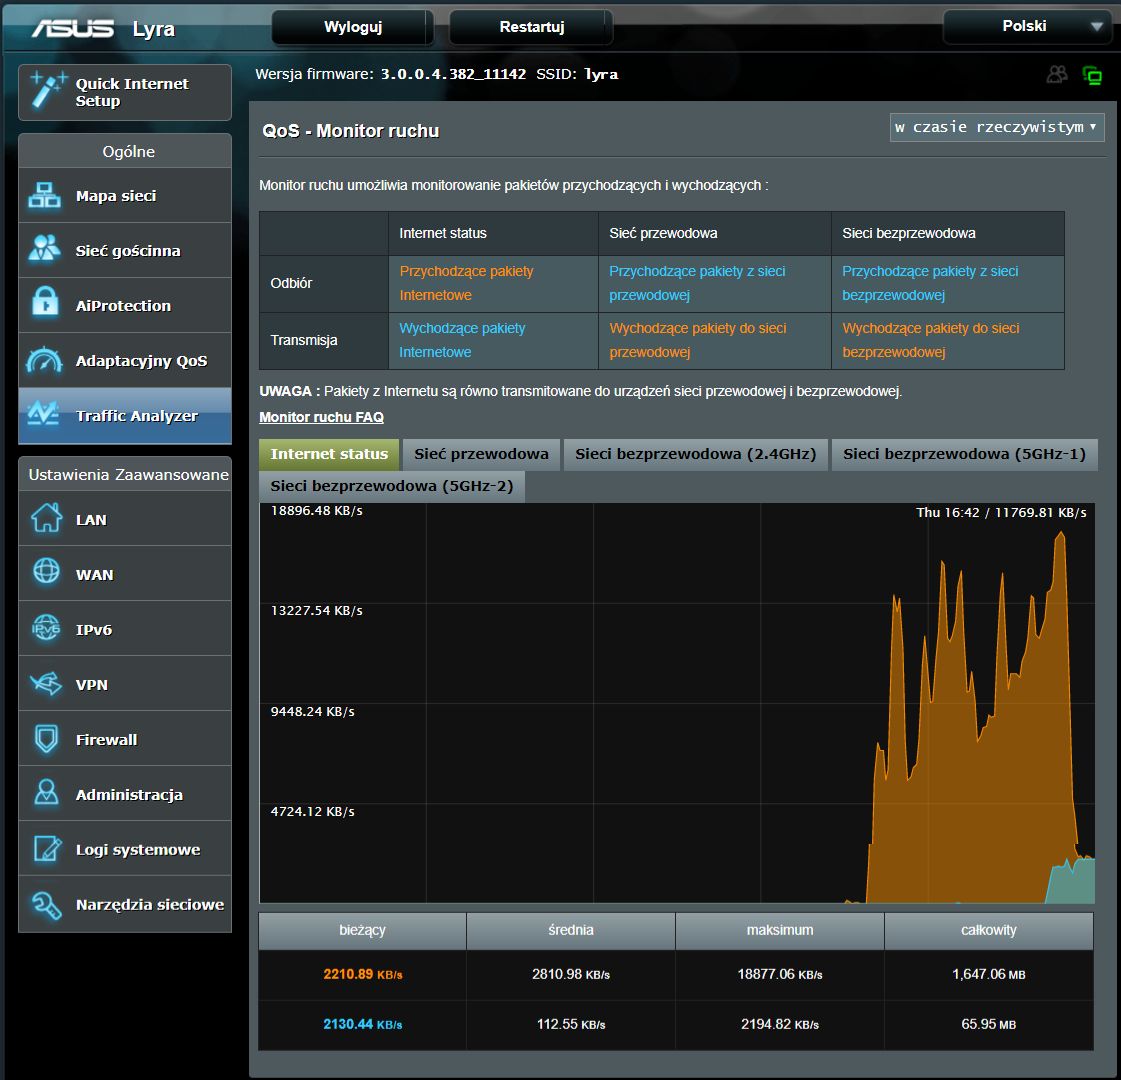The width and height of the screenshot is (1121, 1080).
Task: Switch to Sieci bezprzewodowa (5GHz-2) tab
Action: point(392,486)
